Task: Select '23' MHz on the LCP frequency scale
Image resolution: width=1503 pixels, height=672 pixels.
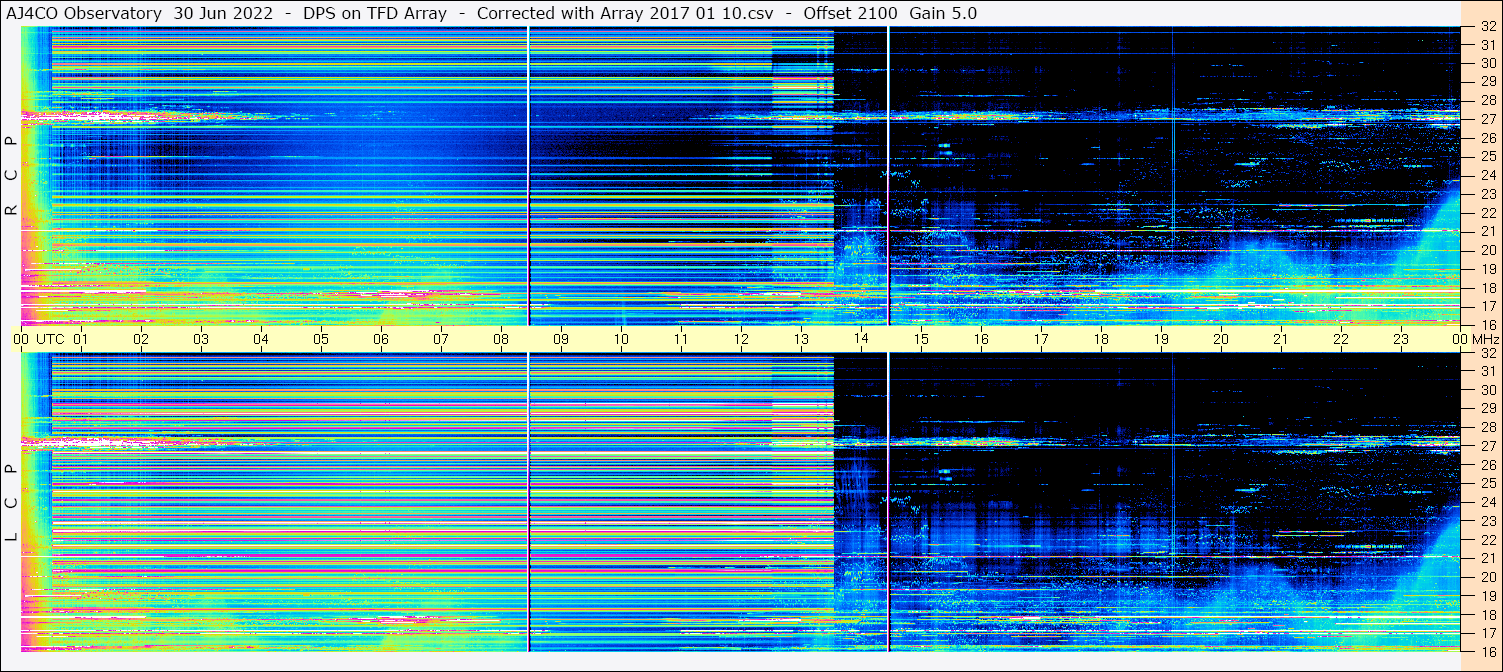Action: coord(1488,521)
